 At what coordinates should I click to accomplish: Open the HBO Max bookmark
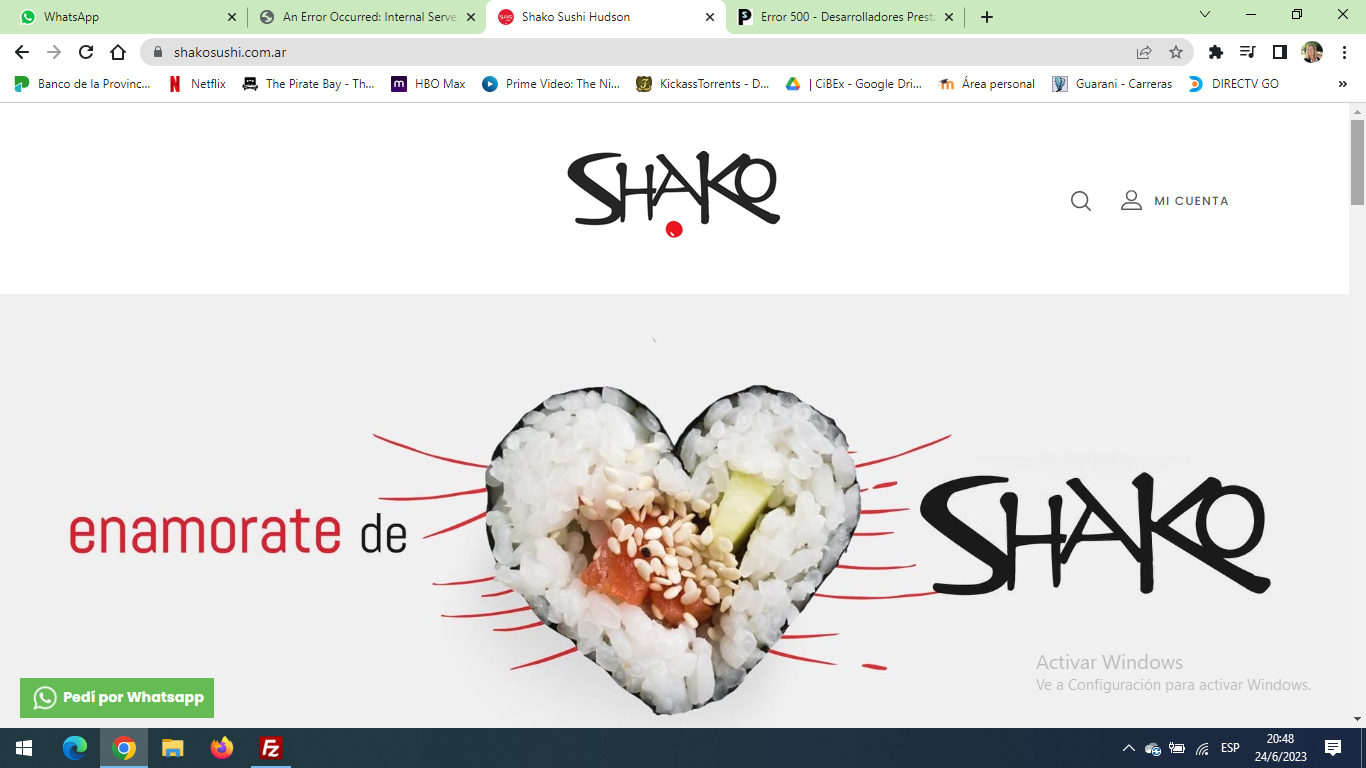click(x=428, y=84)
